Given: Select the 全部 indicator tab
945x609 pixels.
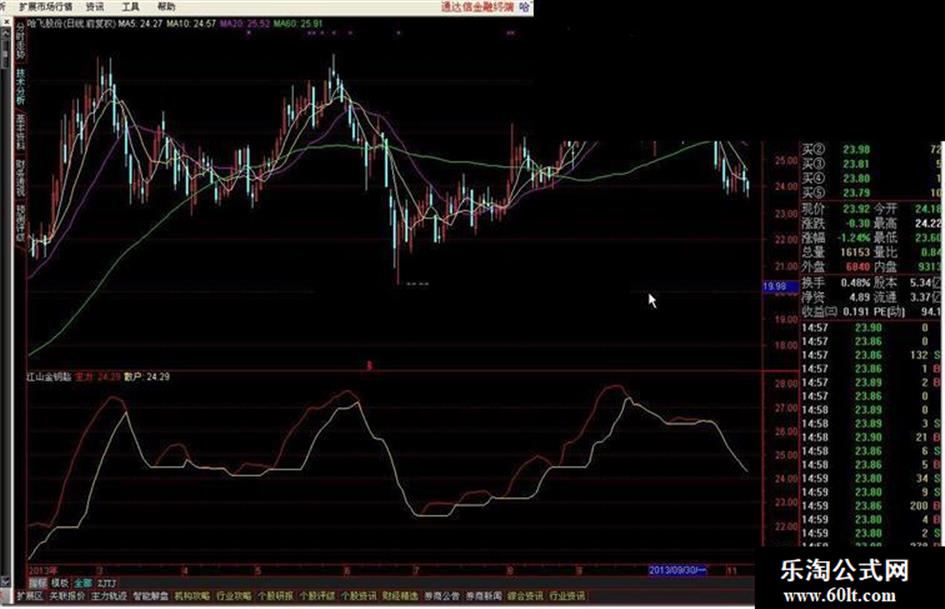Looking at the screenshot, I should [83, 583].
